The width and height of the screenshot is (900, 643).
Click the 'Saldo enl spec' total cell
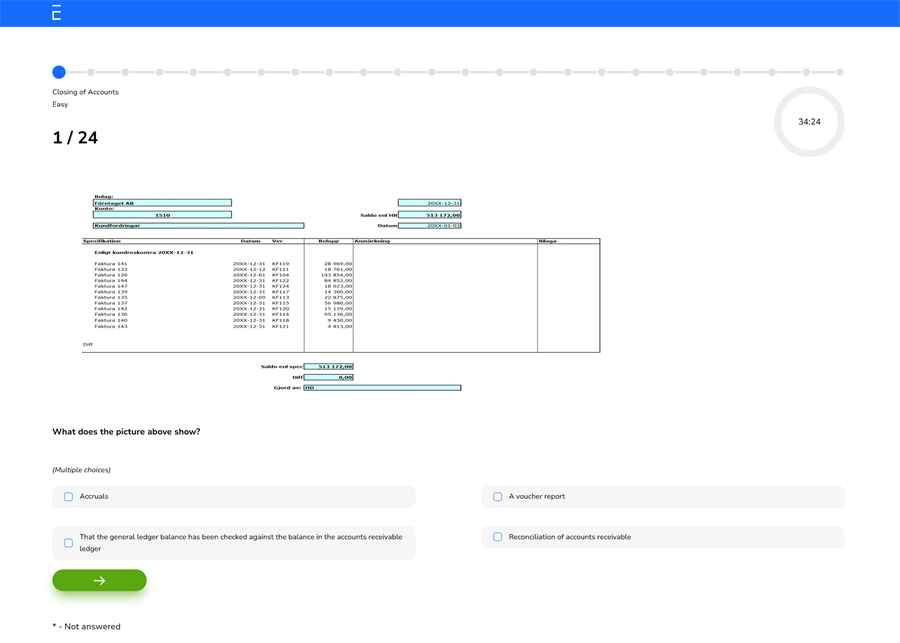[329, 367]
